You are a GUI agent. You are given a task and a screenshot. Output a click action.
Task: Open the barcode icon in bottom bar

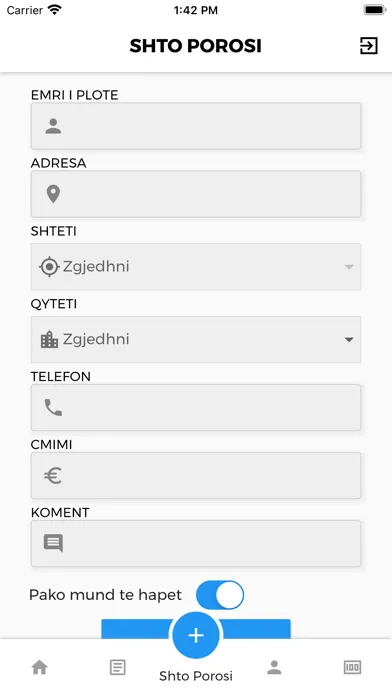(352, 667)
